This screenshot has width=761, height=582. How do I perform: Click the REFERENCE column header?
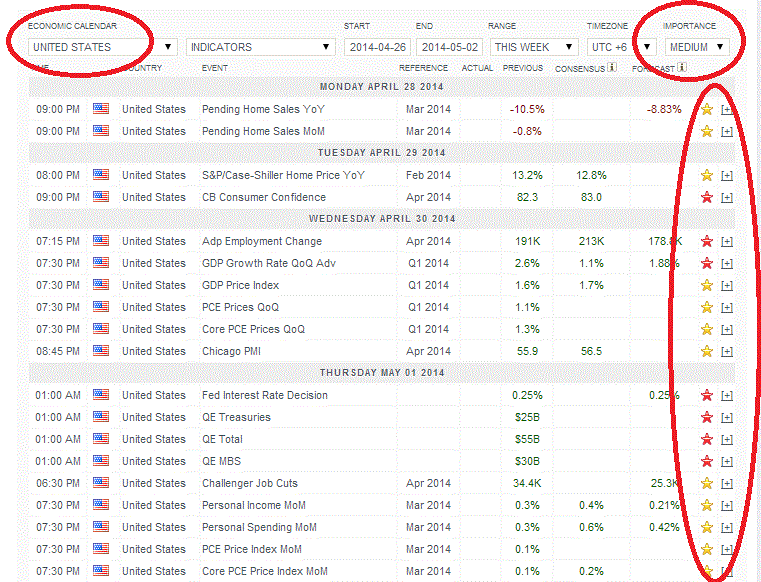point(423,68)
